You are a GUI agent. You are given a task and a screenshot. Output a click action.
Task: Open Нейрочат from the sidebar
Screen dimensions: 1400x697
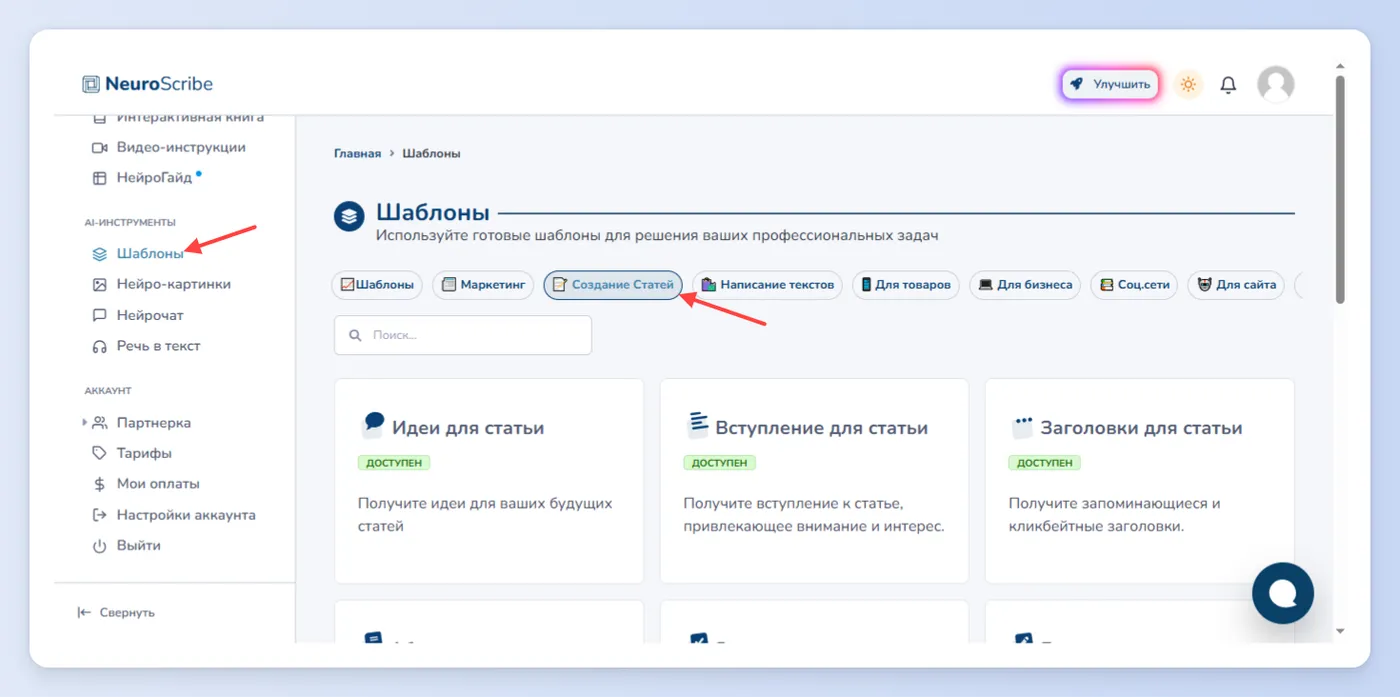[138, 315]
